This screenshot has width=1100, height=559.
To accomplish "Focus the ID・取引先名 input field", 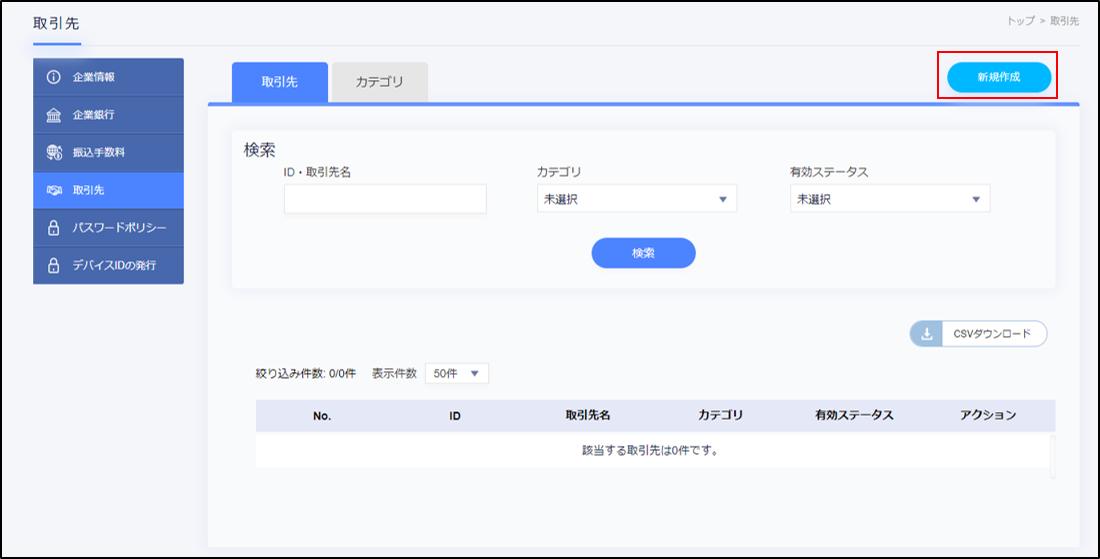I will click(385, 199).
